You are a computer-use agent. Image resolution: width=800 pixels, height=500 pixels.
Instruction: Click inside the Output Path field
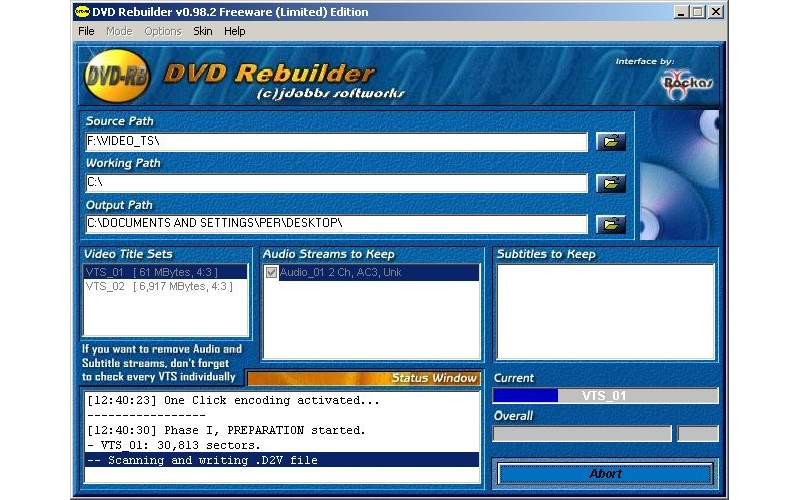pos(337,224)
